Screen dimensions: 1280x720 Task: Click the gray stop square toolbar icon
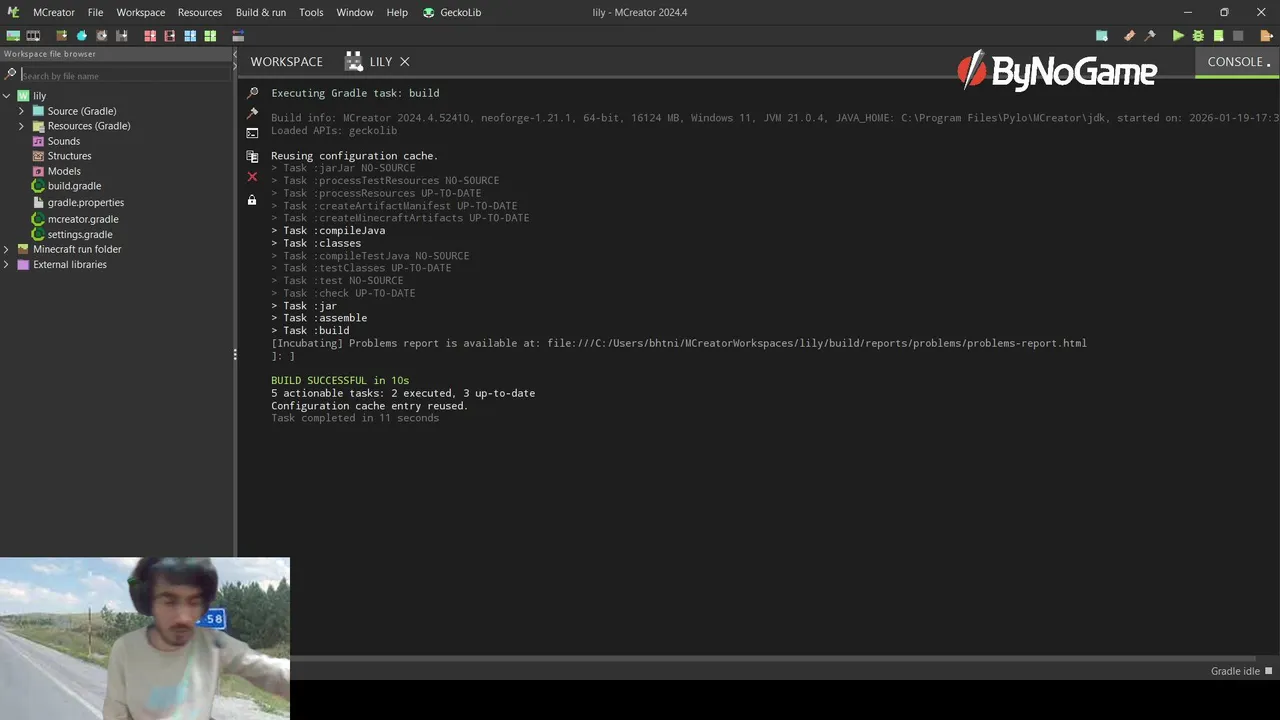click(x=1238, y=36)
